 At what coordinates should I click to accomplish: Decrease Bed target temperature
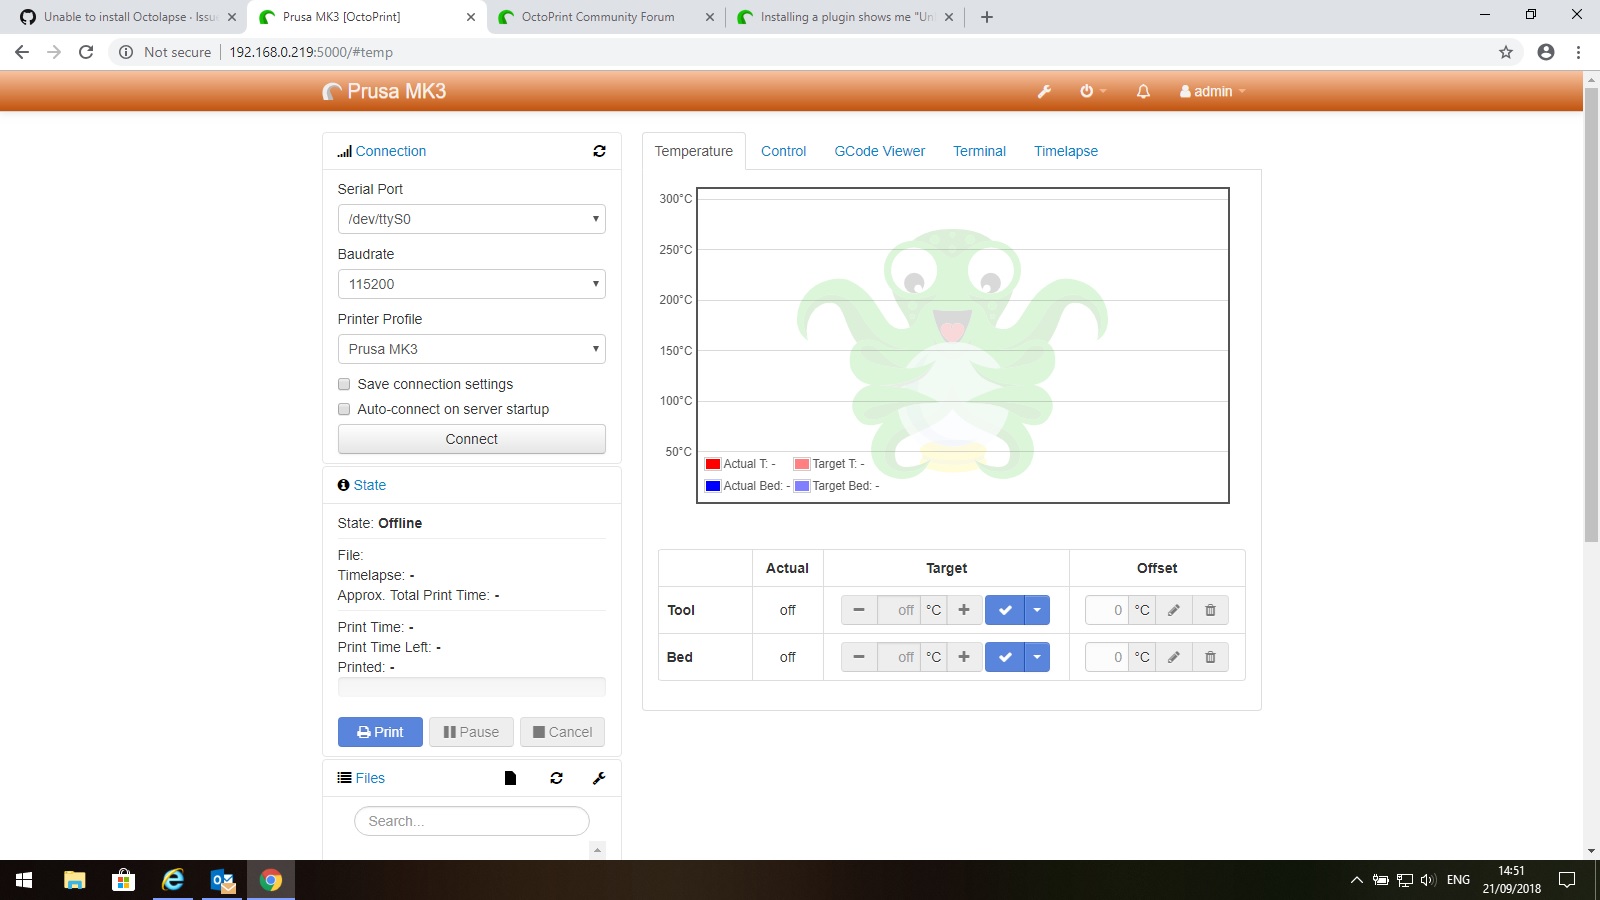[859, 657]
